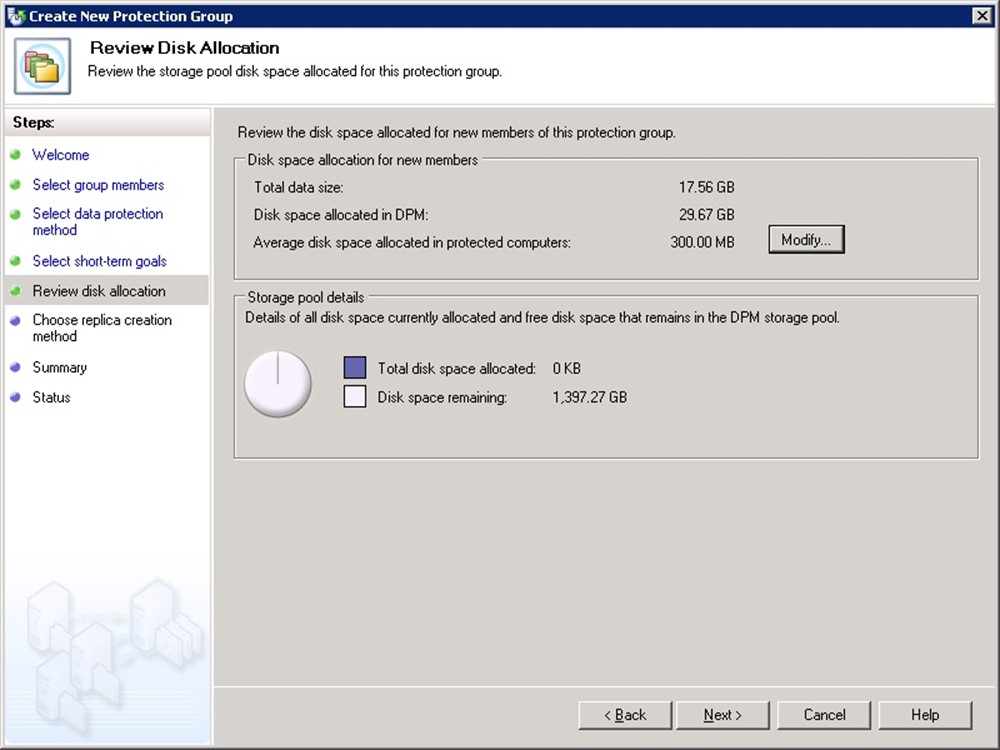Open the Welcome step
This screenshot has height=750, width=1000.
(x=60, y=155)
